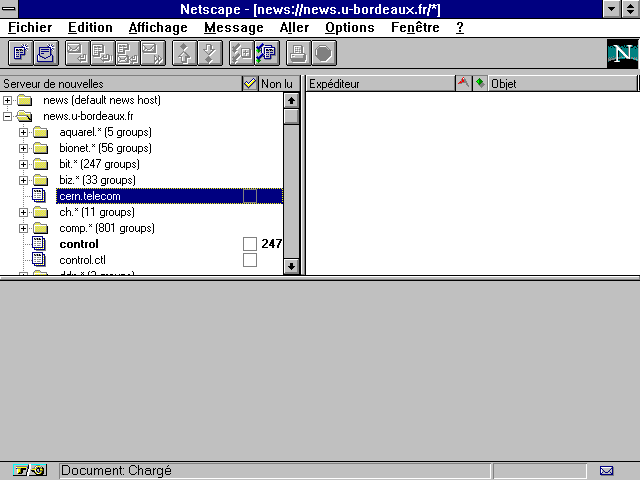Expand the ch.* group folder

pyautogui.click(x=23, y=212)
